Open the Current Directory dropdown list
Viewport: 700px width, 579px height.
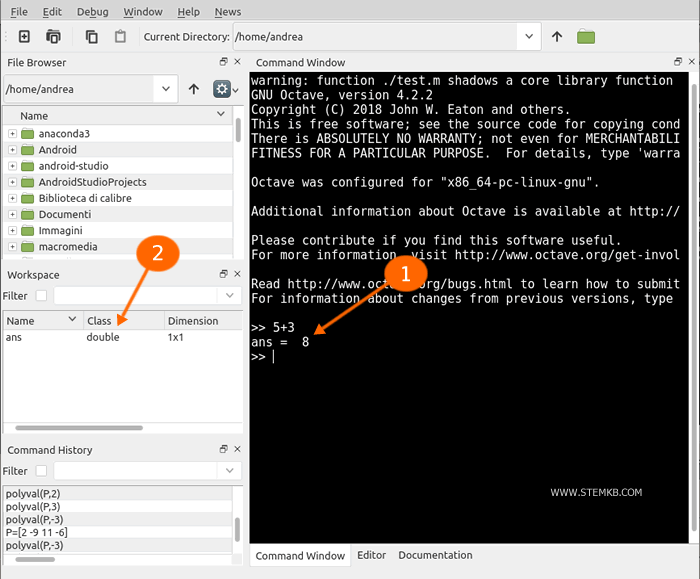[x=529, y=37]
